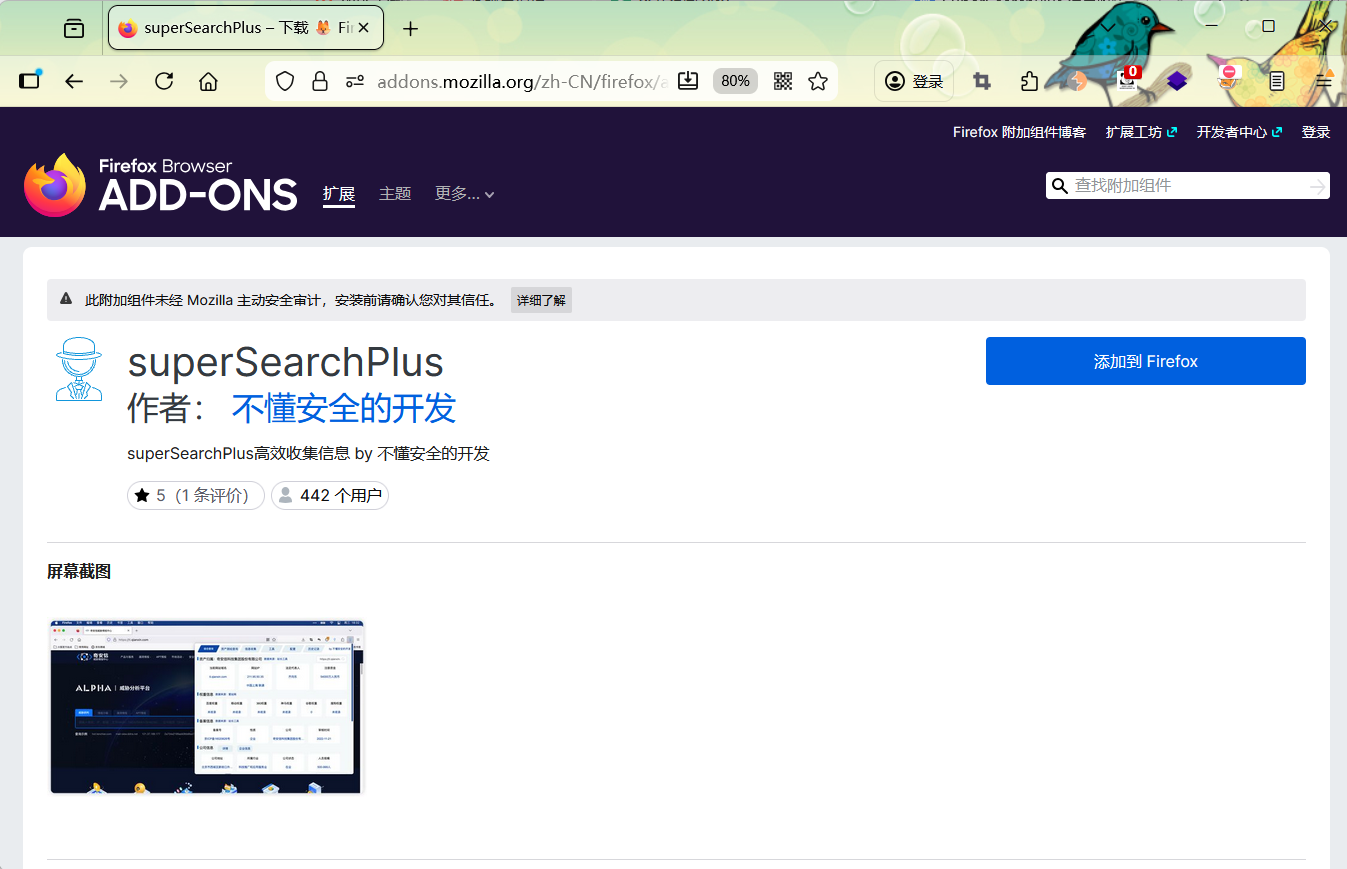Open 开发者中心 external link
Image resolution: width=1347 pixels, height=869 pixels.
[1239, 132]
